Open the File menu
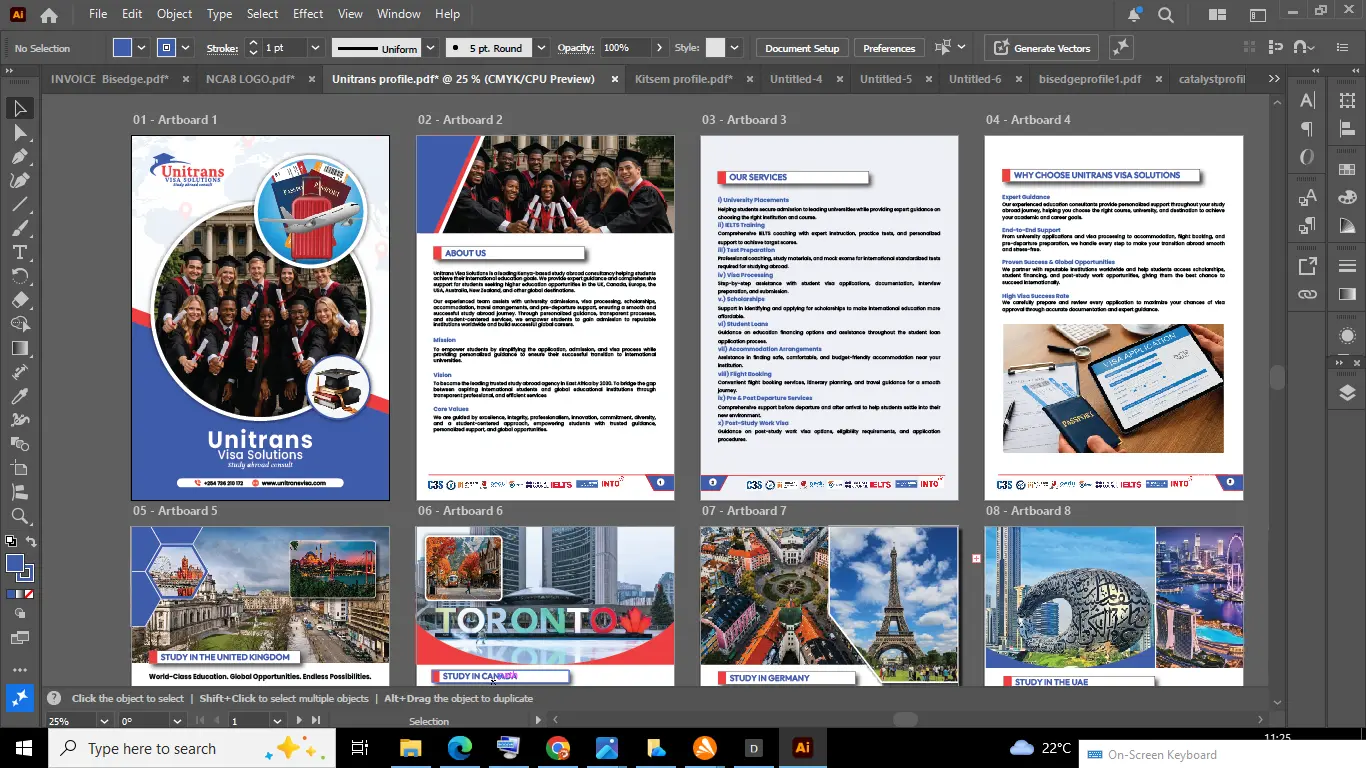This screenshot has width=1366, height=768. [97, 14]
